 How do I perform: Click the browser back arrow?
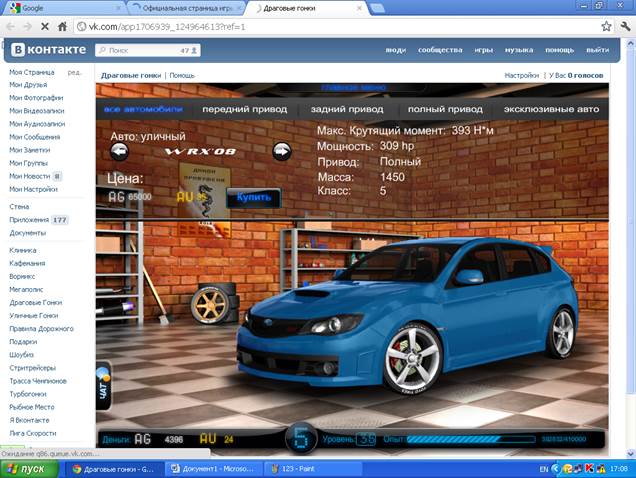11,27
